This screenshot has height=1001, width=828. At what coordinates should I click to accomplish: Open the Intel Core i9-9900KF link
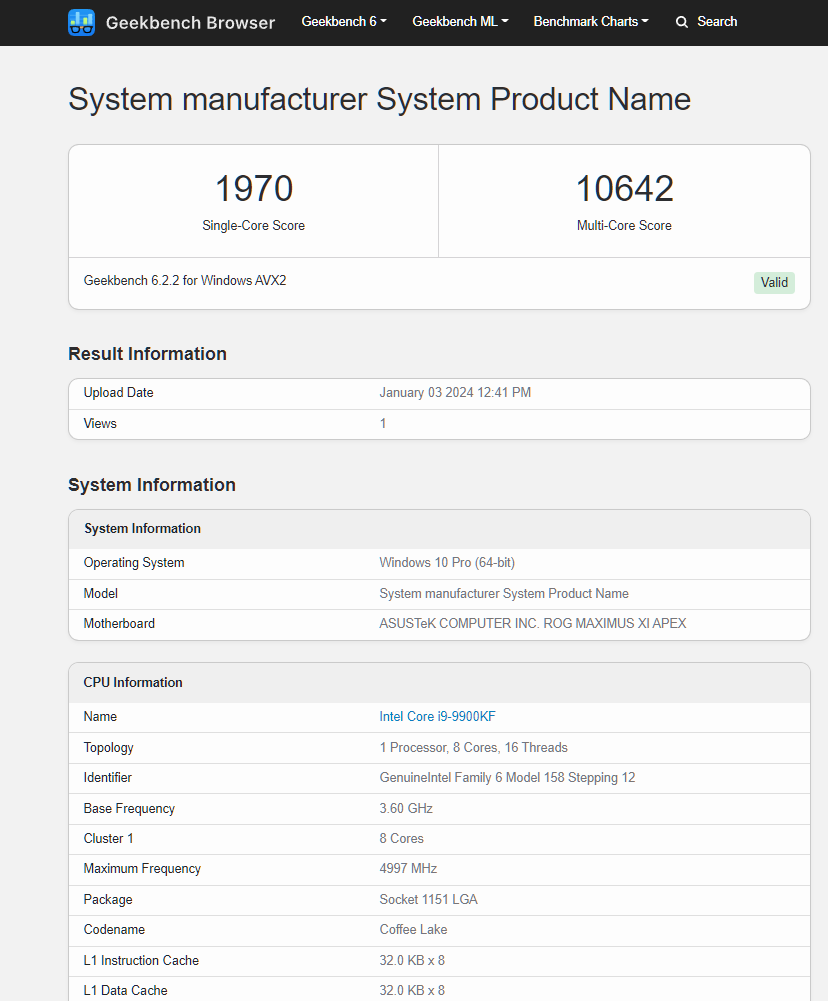coord(437,716)
